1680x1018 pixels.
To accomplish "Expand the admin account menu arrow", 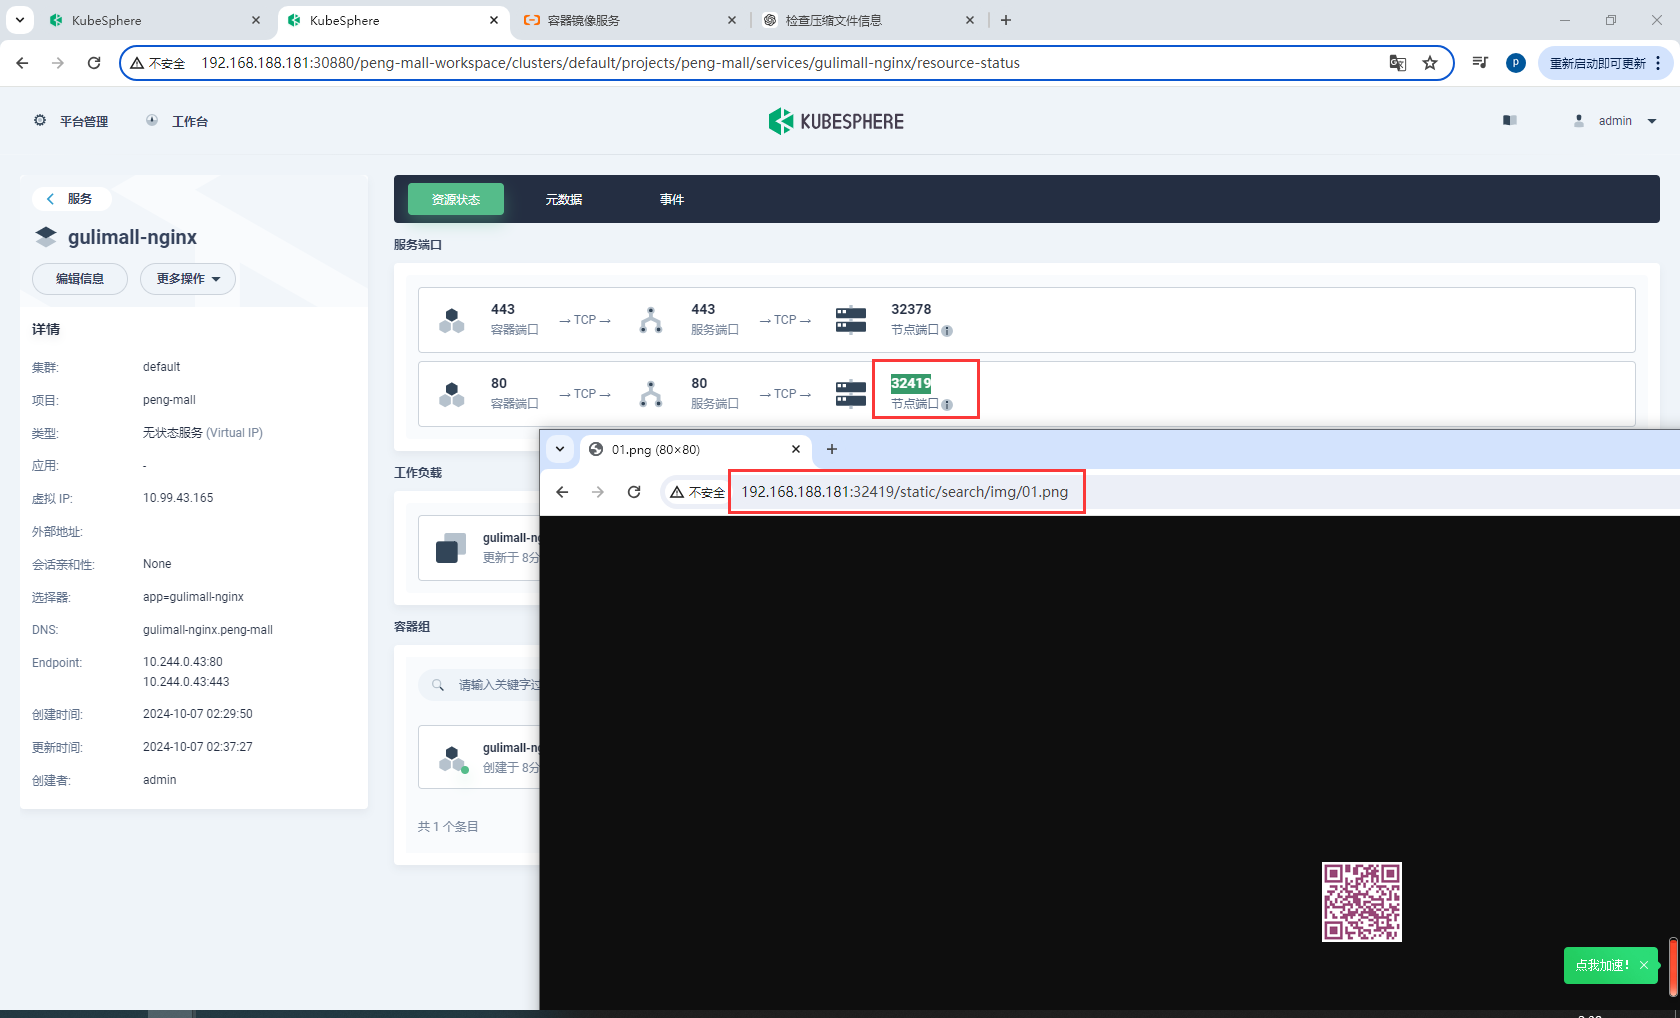I will [1652, 121].
